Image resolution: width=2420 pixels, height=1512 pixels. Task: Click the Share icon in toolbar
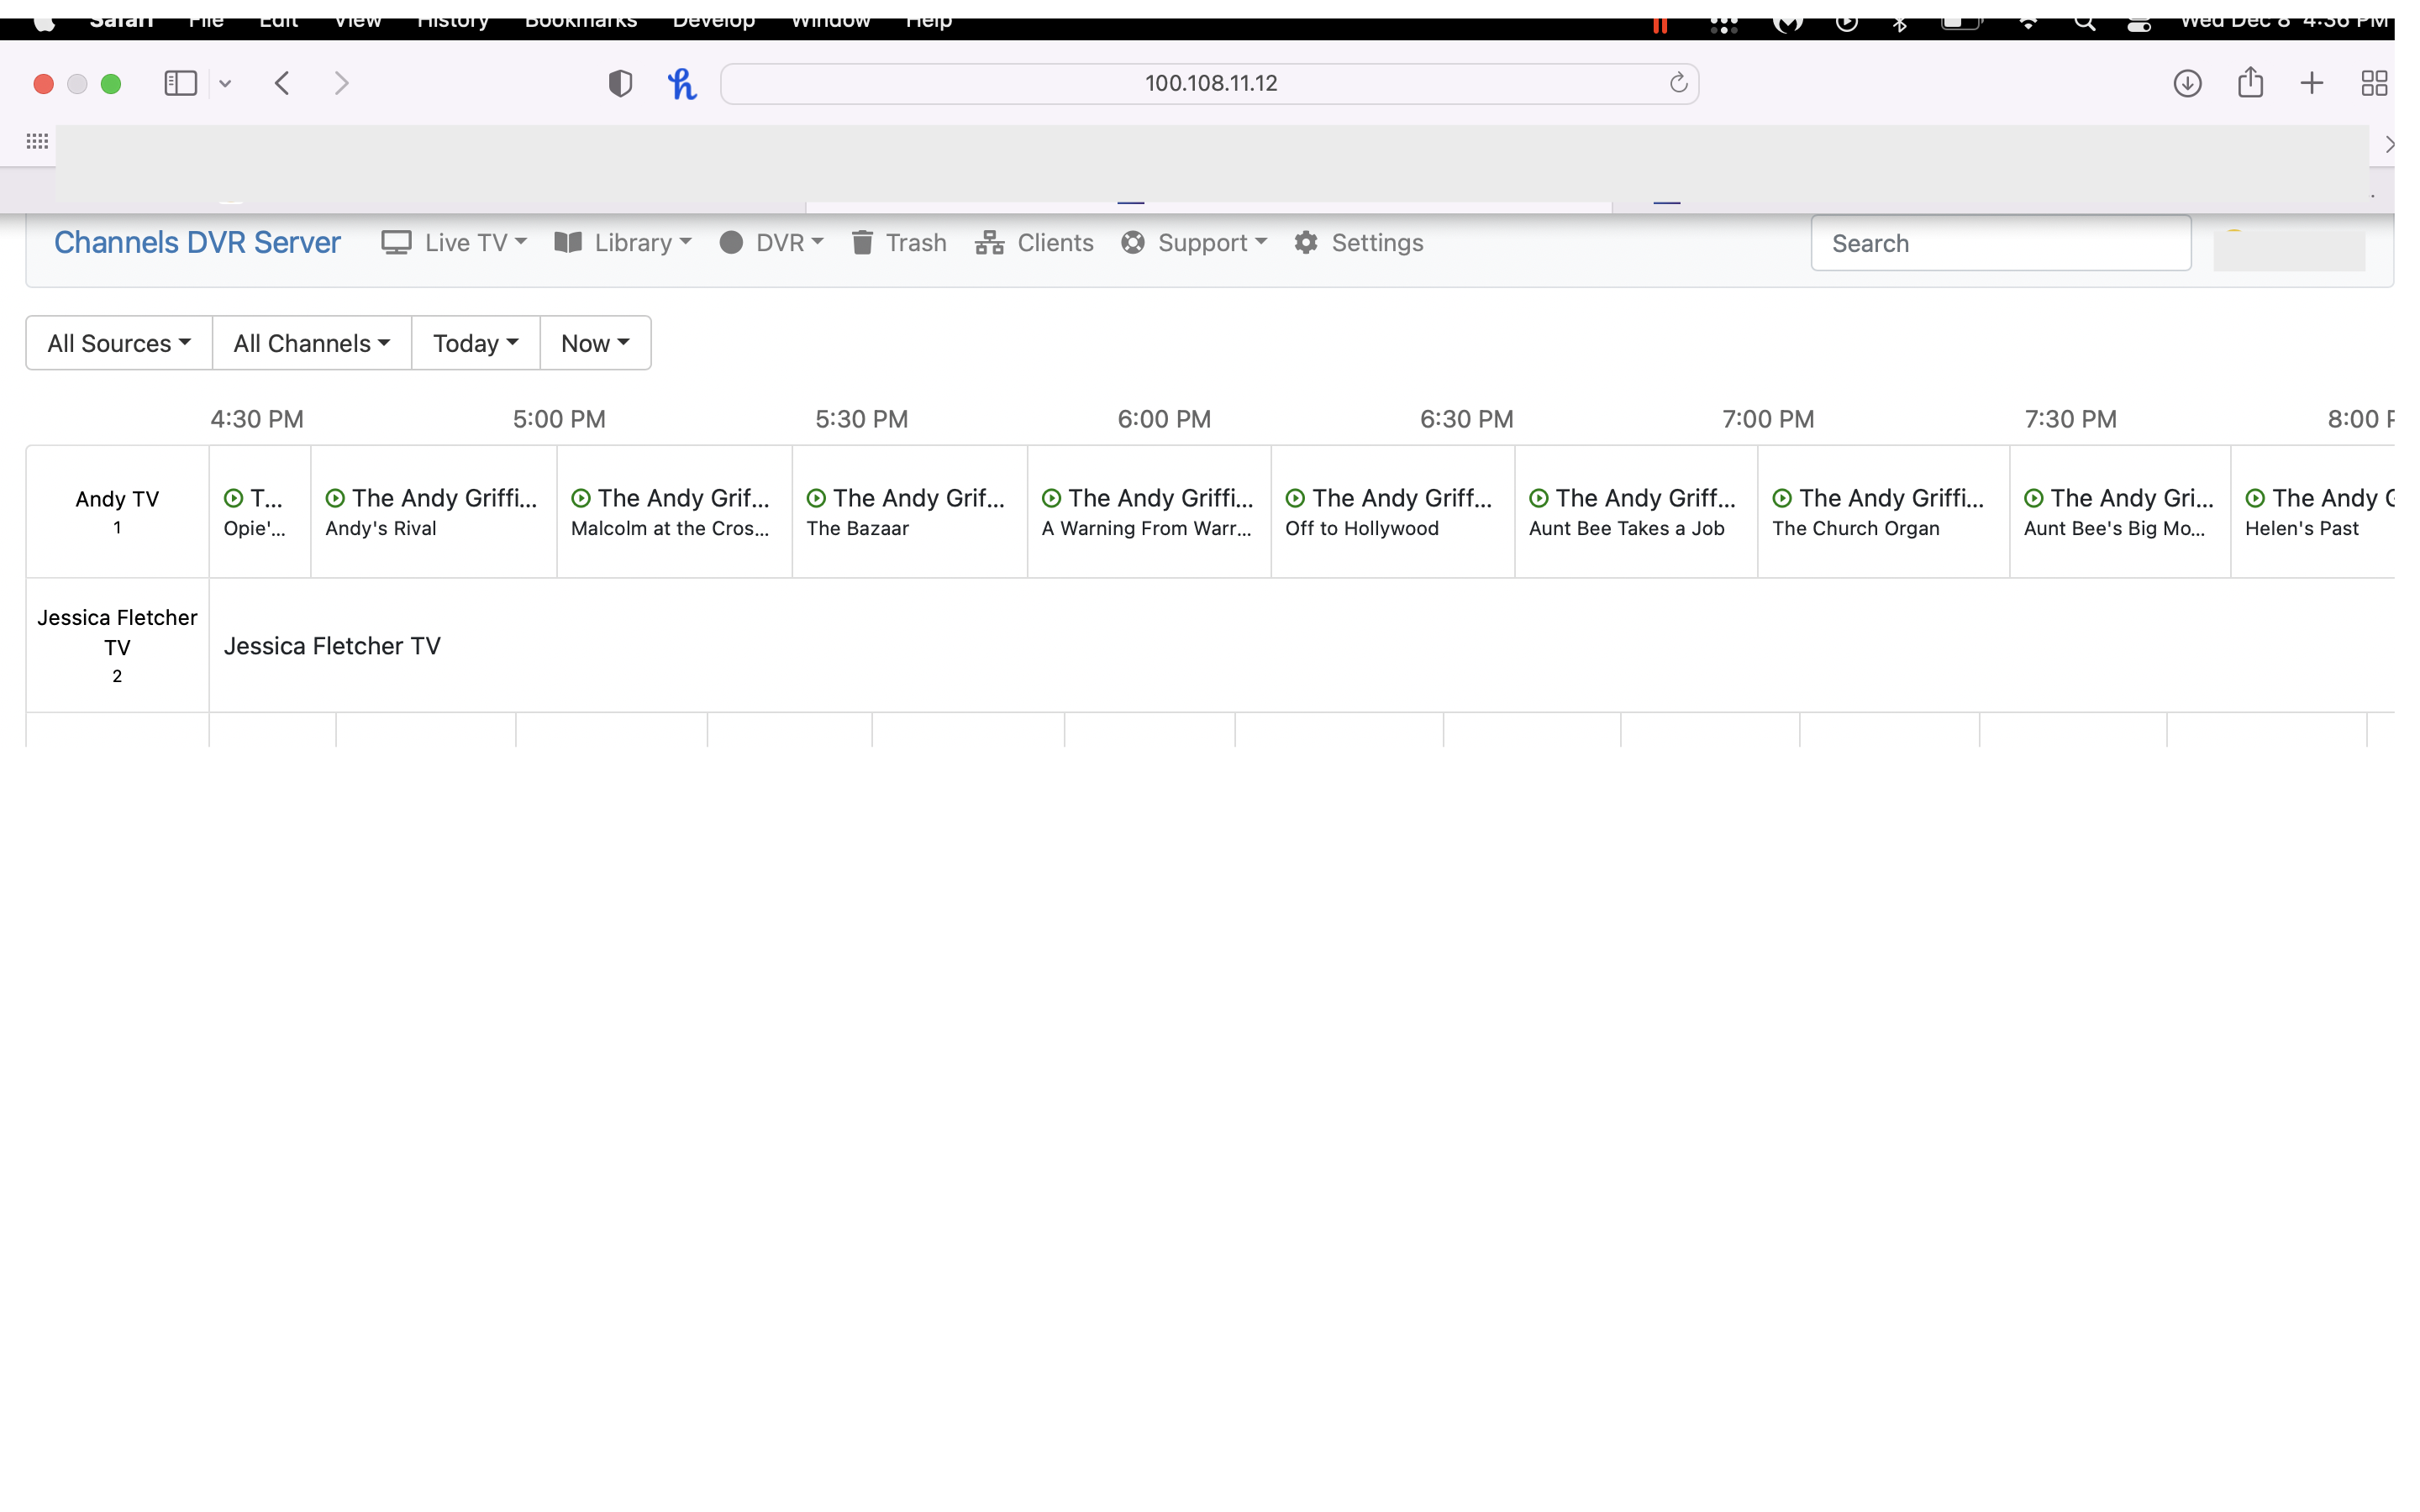click(2250, 83)
